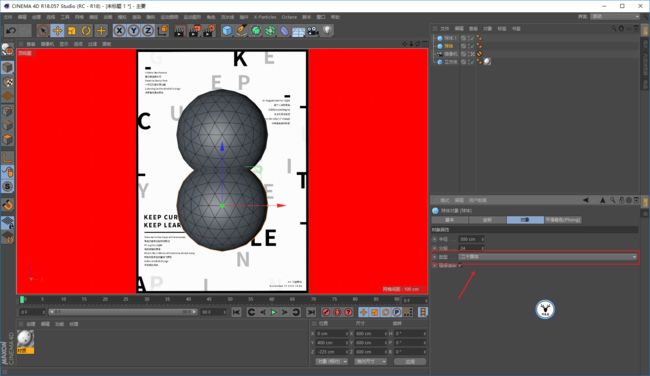Click the Apply coordinates button

pos(410,361)
